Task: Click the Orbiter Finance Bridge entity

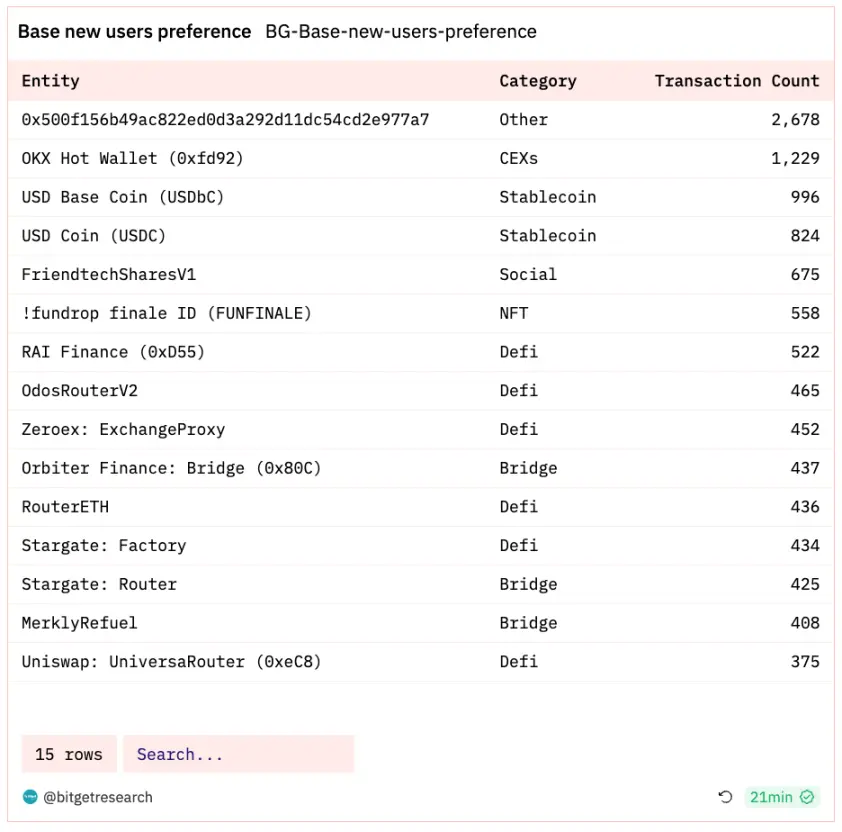Action: point(171,468)
